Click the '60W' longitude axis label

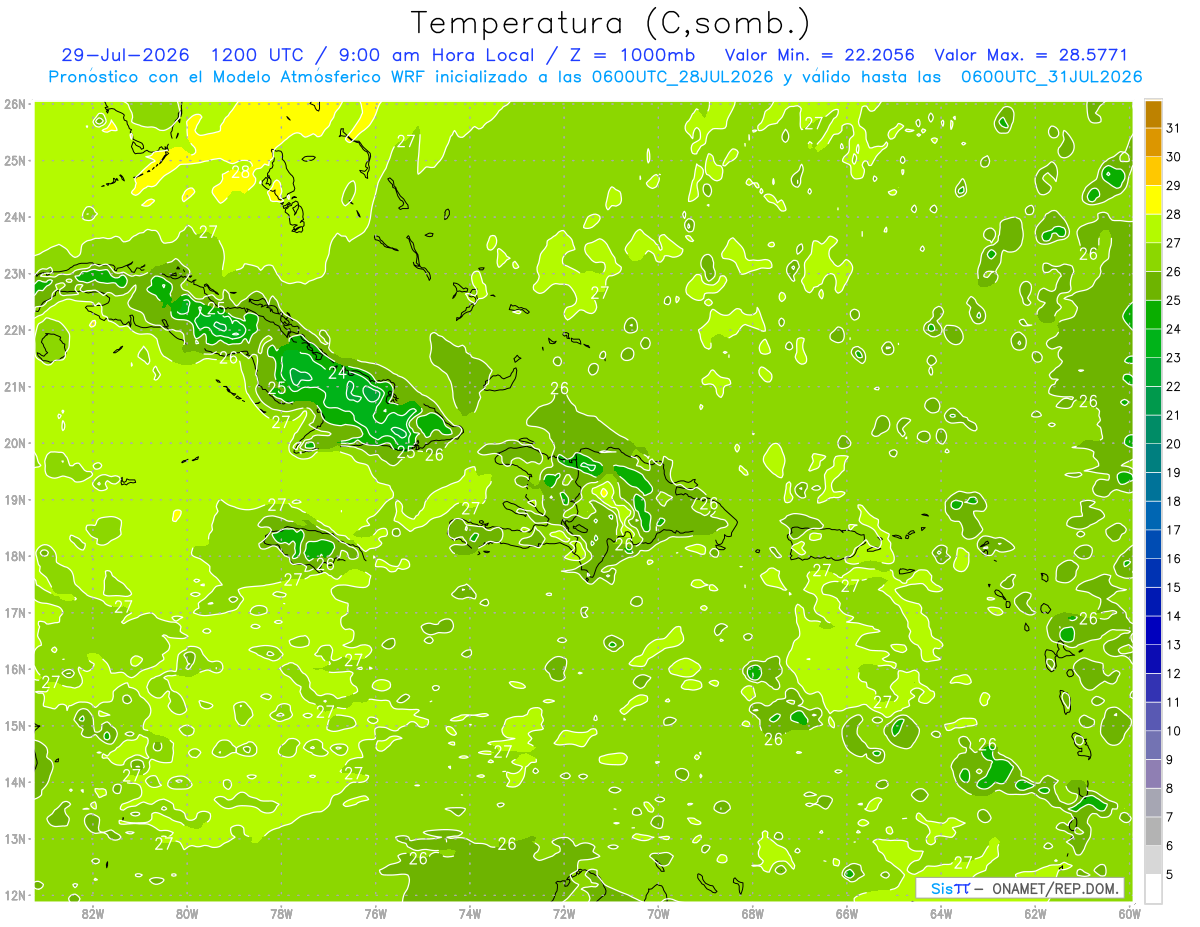[1129, 914]
